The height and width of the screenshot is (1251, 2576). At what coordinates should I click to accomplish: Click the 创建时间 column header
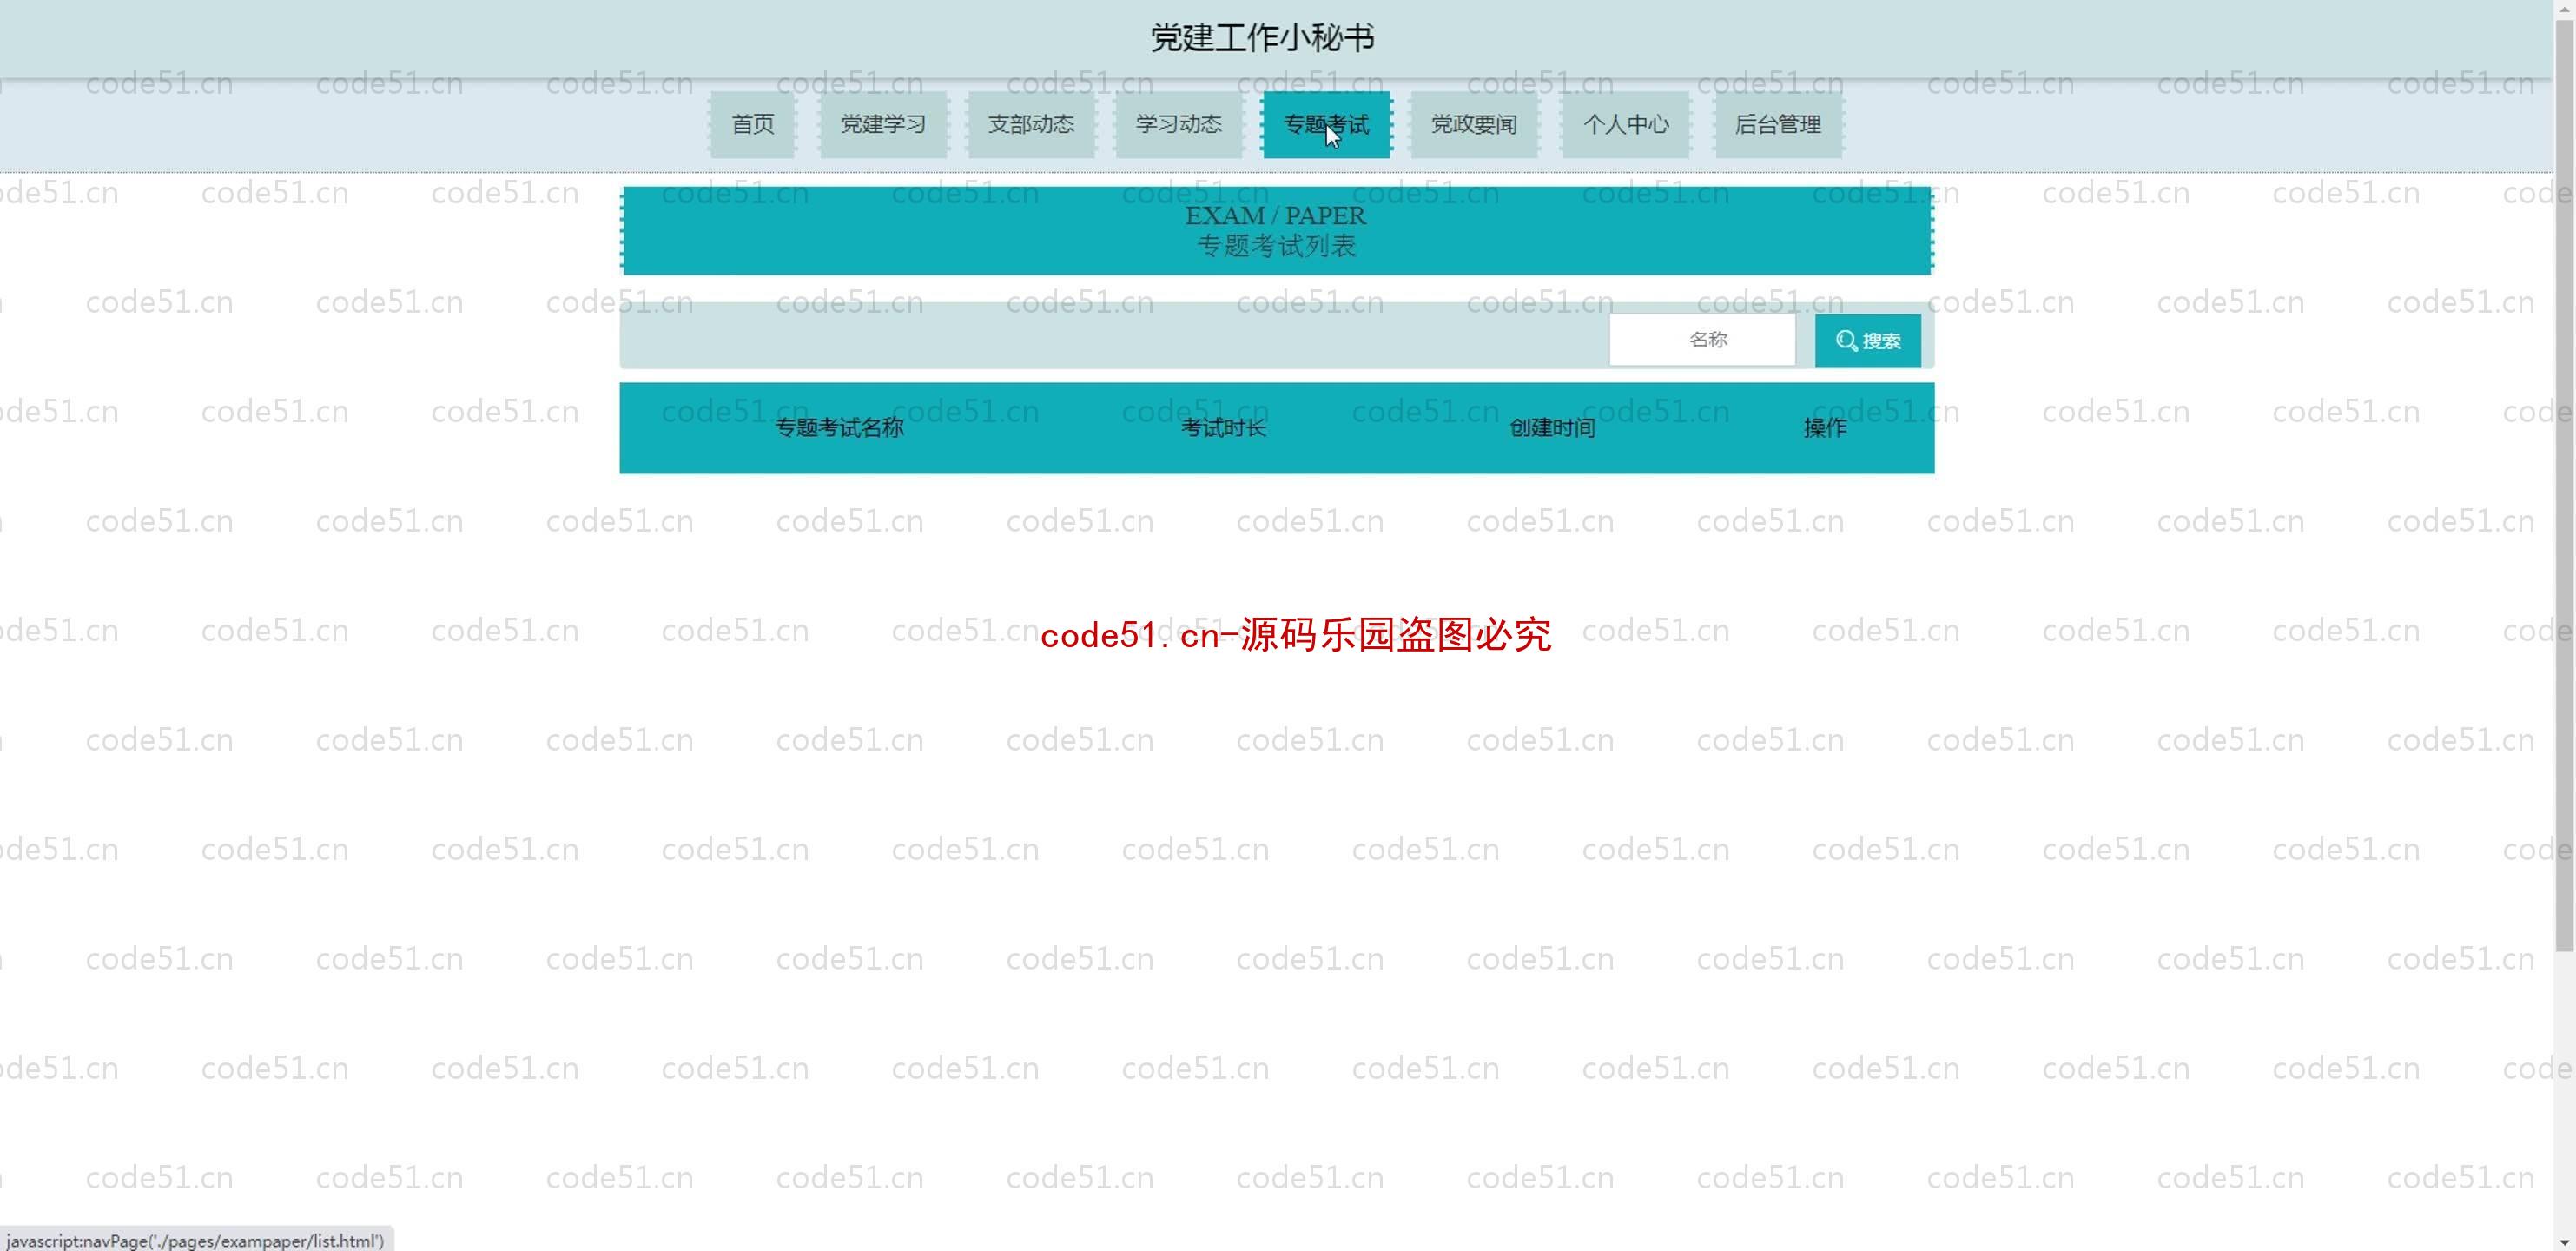[x=1552, y=428]
